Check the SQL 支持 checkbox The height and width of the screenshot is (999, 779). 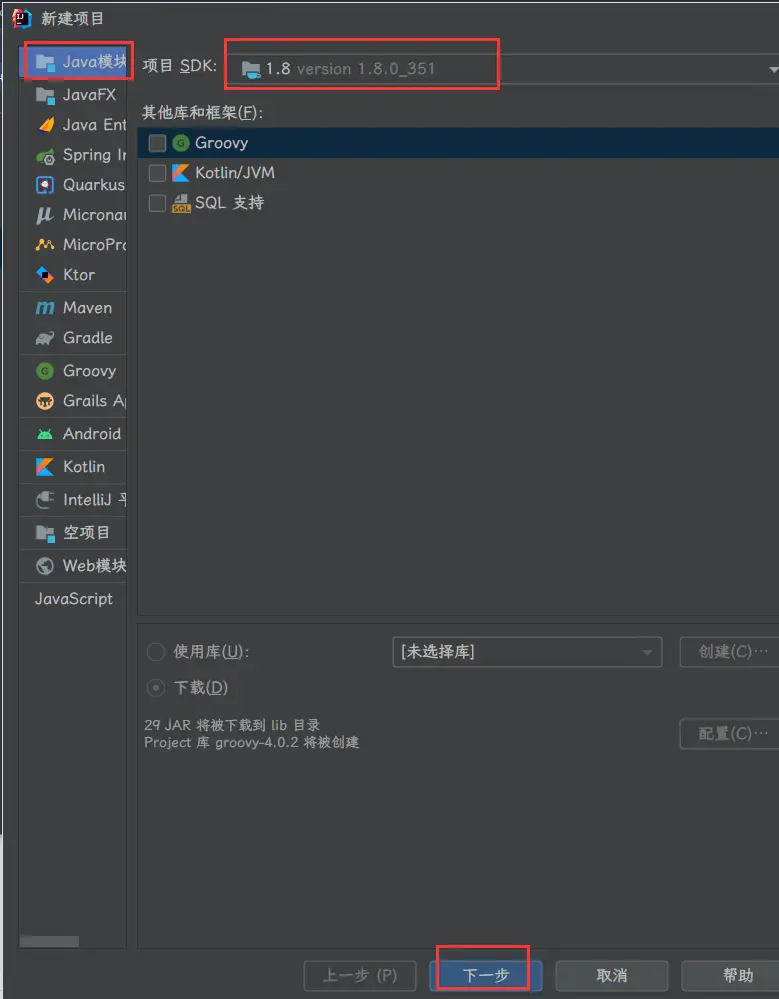[x=157, y=203]
